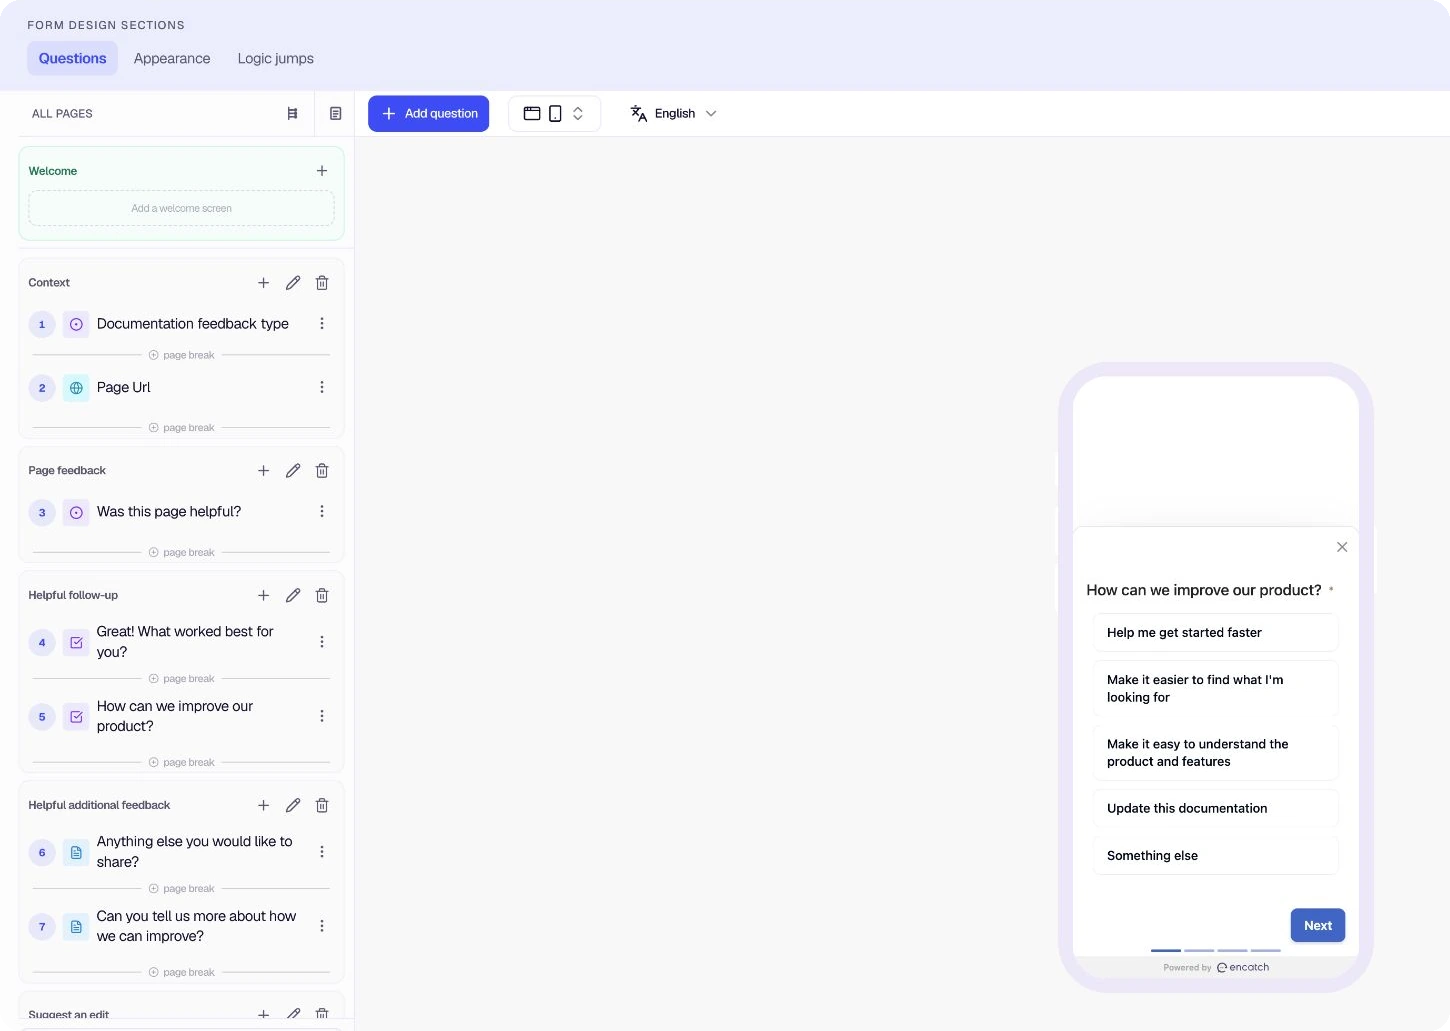The image size is (1450, 1031).
Task: Switch to the Appearance tab
Action: click(x=172, y=59)
